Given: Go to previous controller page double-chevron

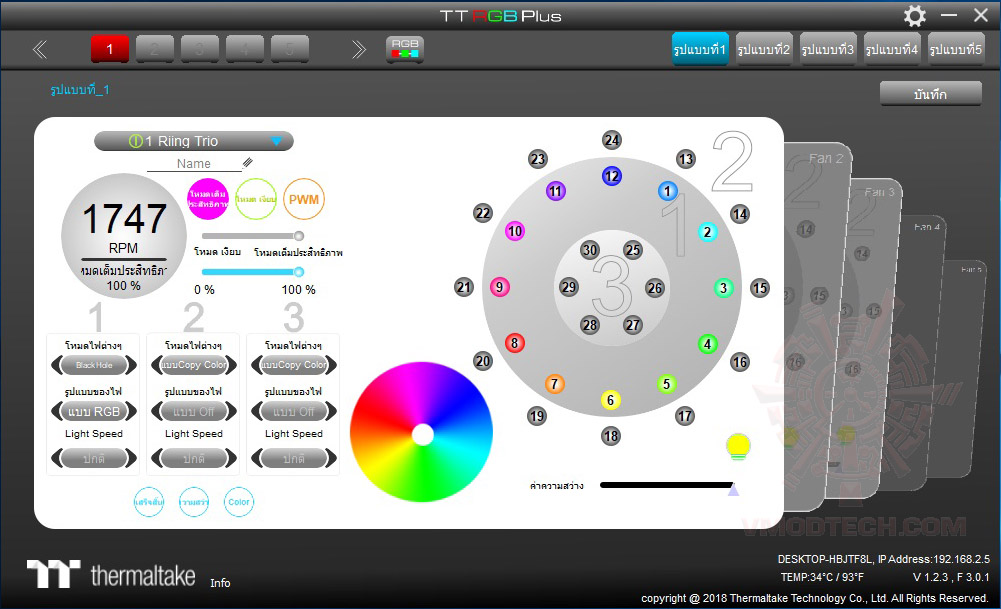Looking at the screenshot, I should (40, 49).
